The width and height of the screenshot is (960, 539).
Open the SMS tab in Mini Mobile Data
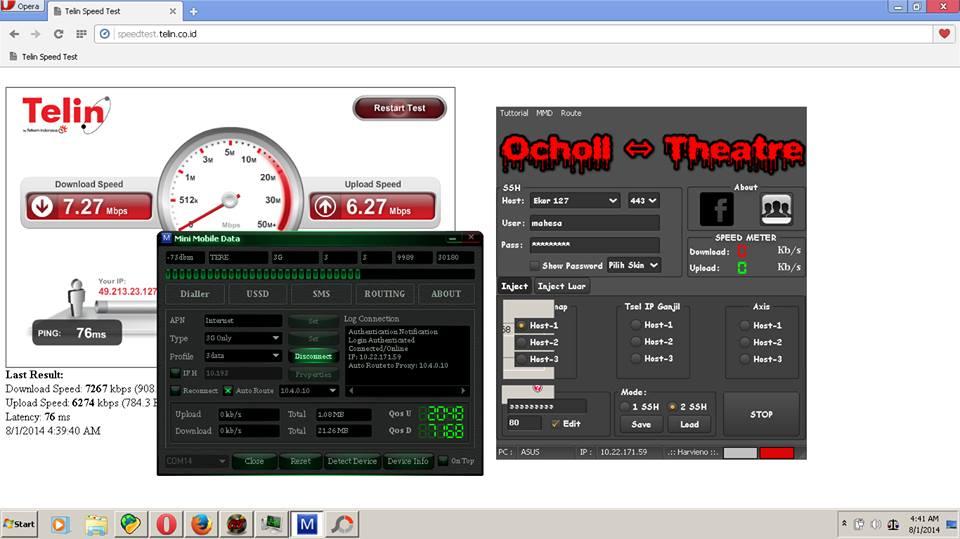tap(321, 294)
